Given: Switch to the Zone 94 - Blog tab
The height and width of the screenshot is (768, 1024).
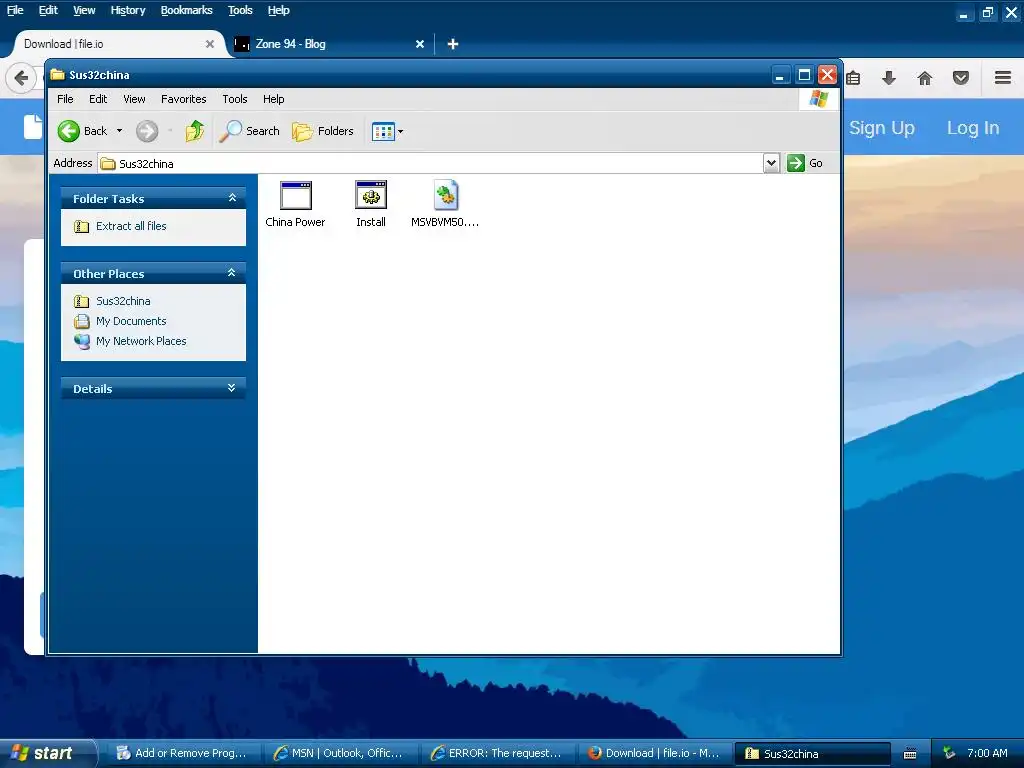Looking at the screenshot, I should 330,44.
